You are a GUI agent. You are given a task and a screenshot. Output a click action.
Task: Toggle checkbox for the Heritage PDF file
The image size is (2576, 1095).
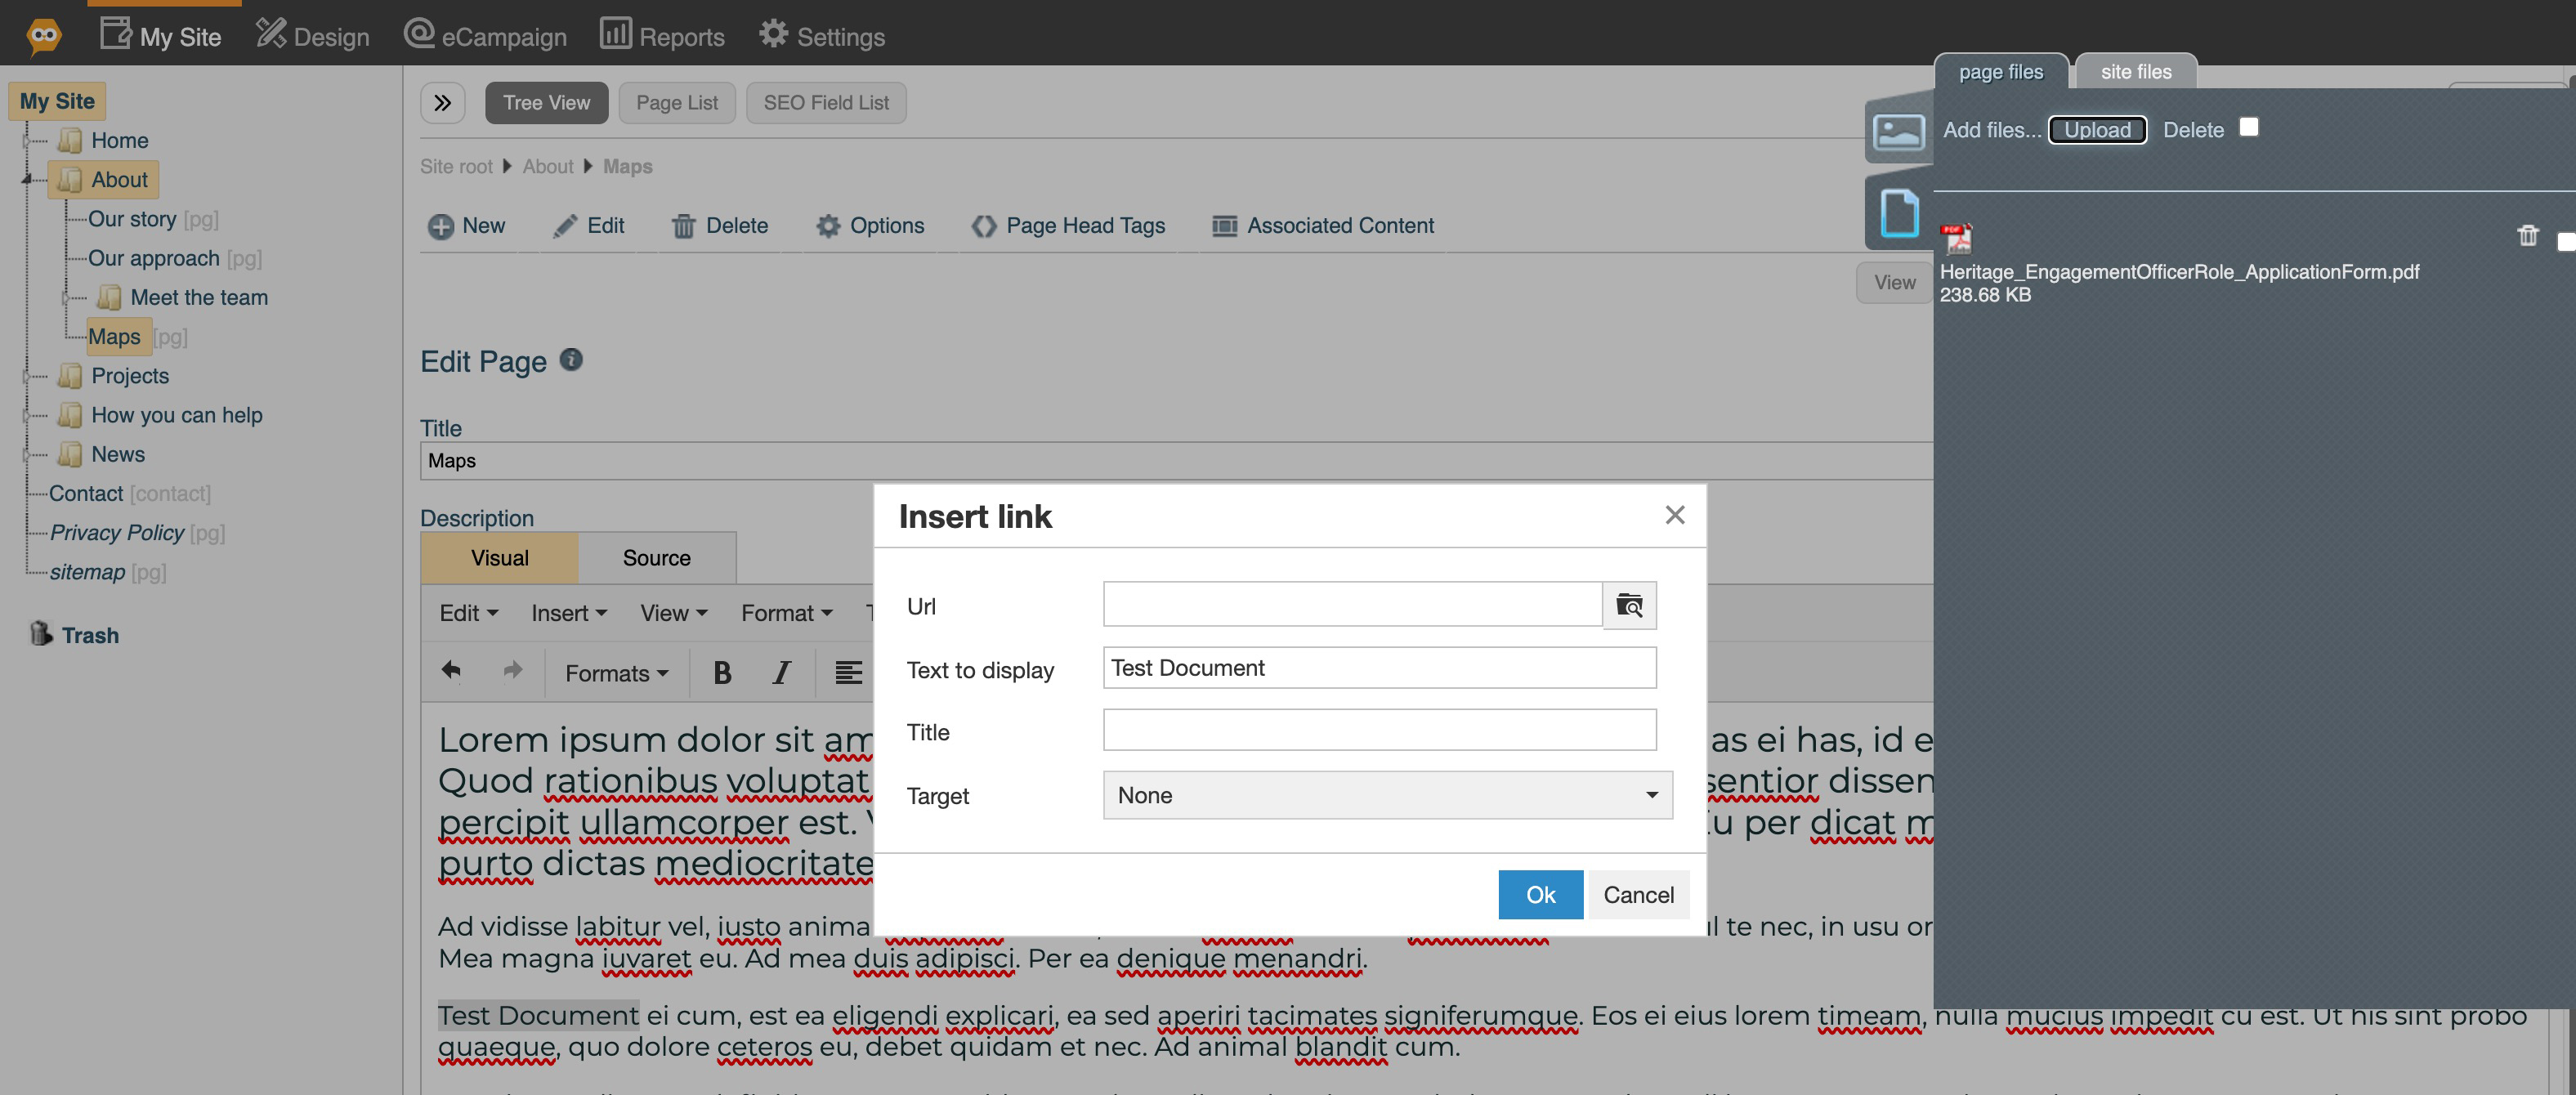[2566, 242]
